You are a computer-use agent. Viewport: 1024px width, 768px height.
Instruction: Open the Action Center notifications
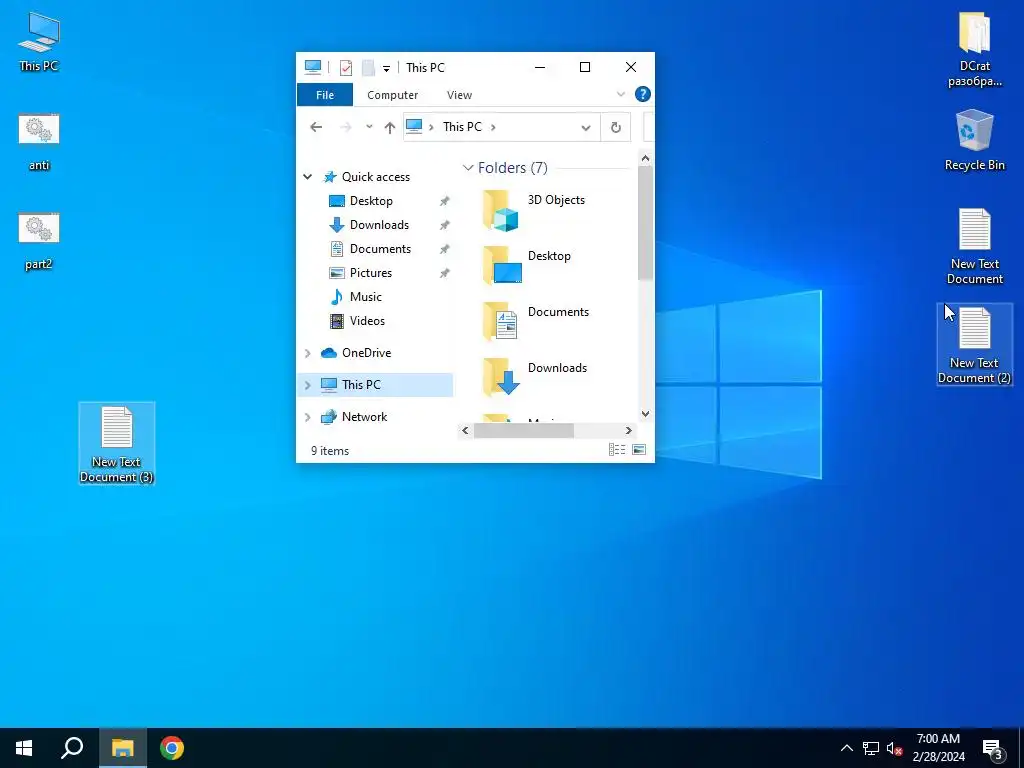(993, 750)
